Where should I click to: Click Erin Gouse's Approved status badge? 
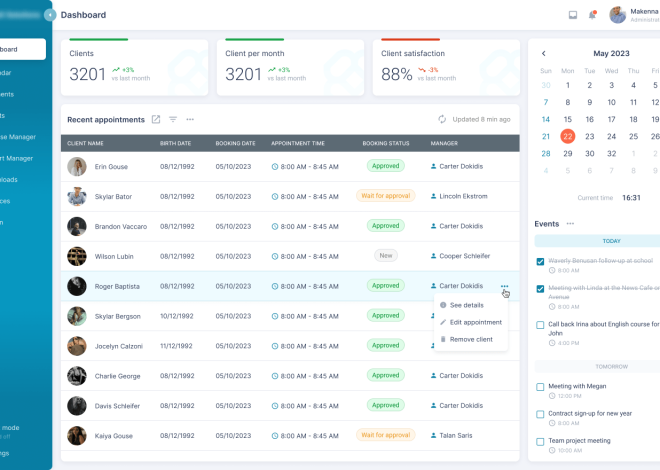tap(386, 166)
